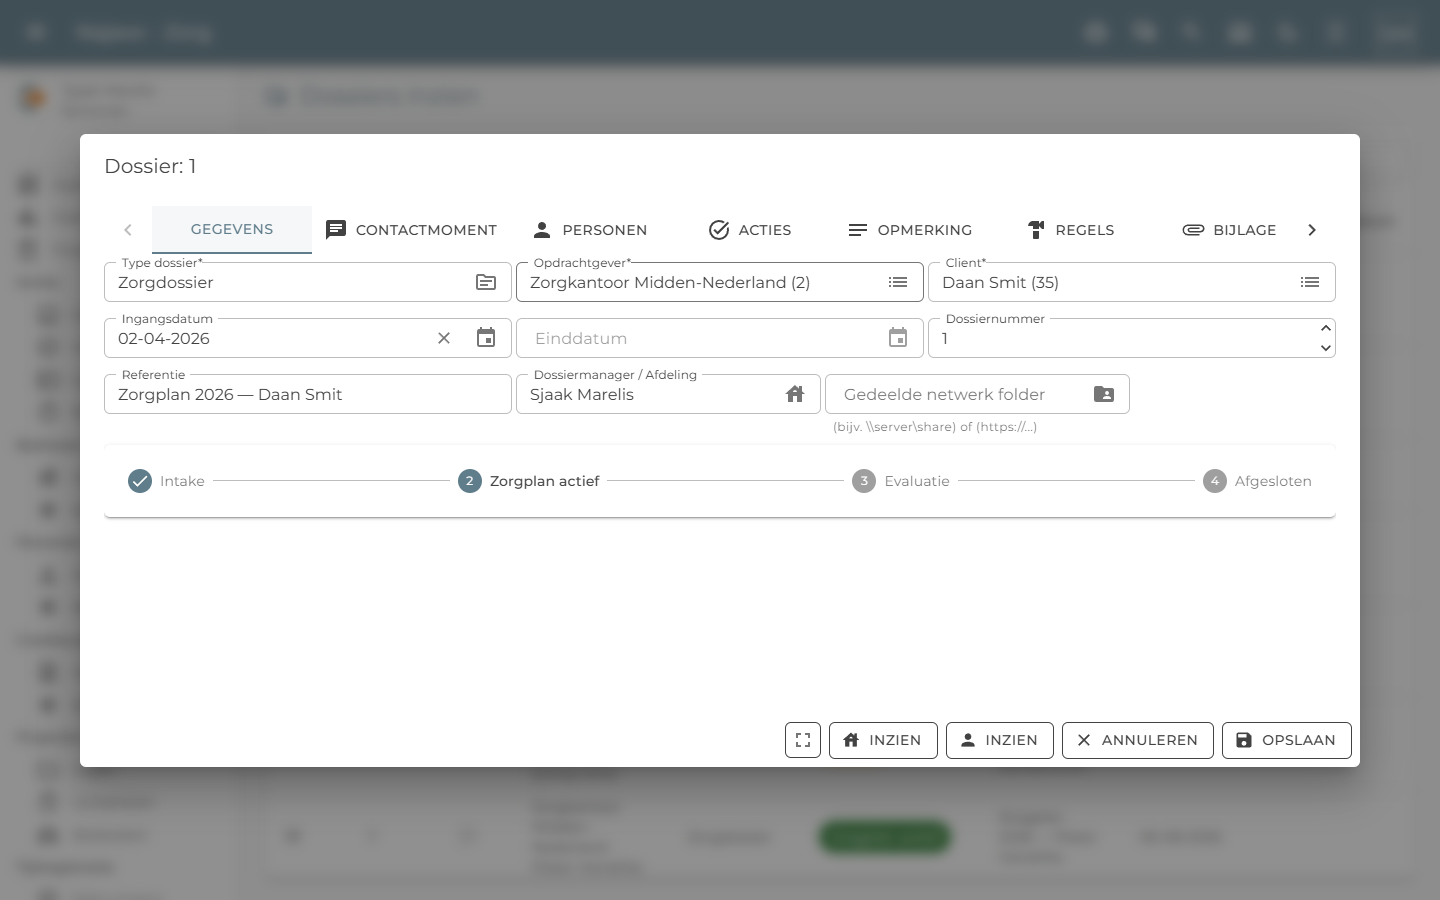
Task: Click the Opslaan button
Action: pos(1287,740)
